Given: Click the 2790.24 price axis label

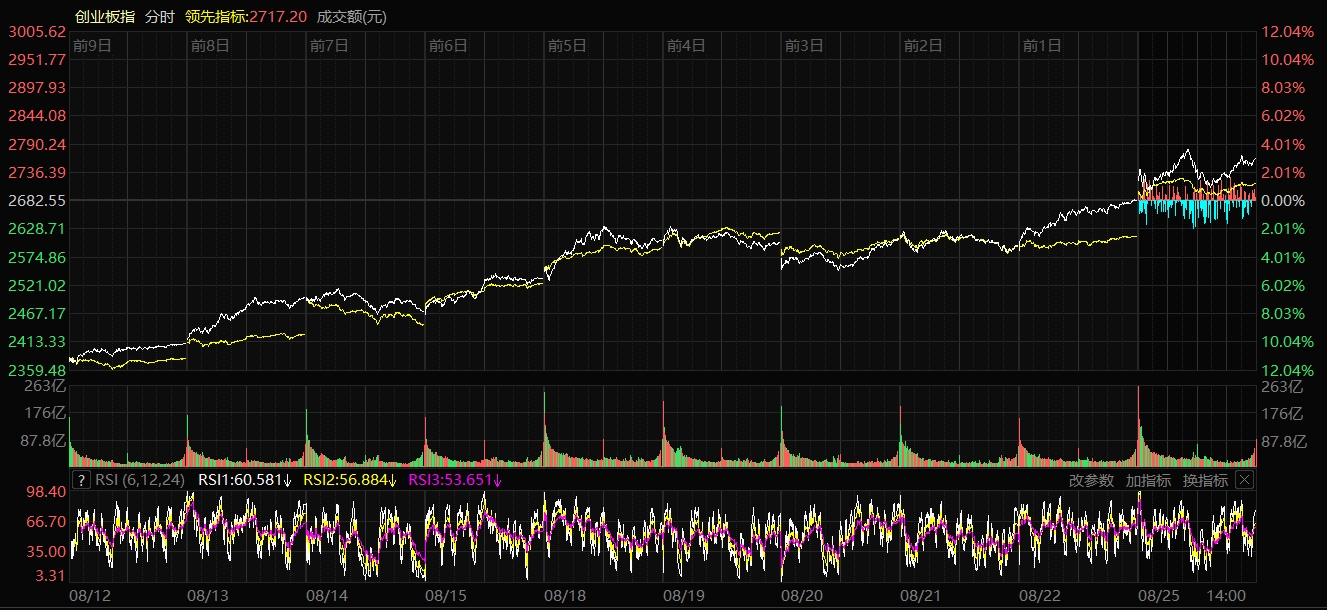Looking at the screenshot, I should click(37, 144).
